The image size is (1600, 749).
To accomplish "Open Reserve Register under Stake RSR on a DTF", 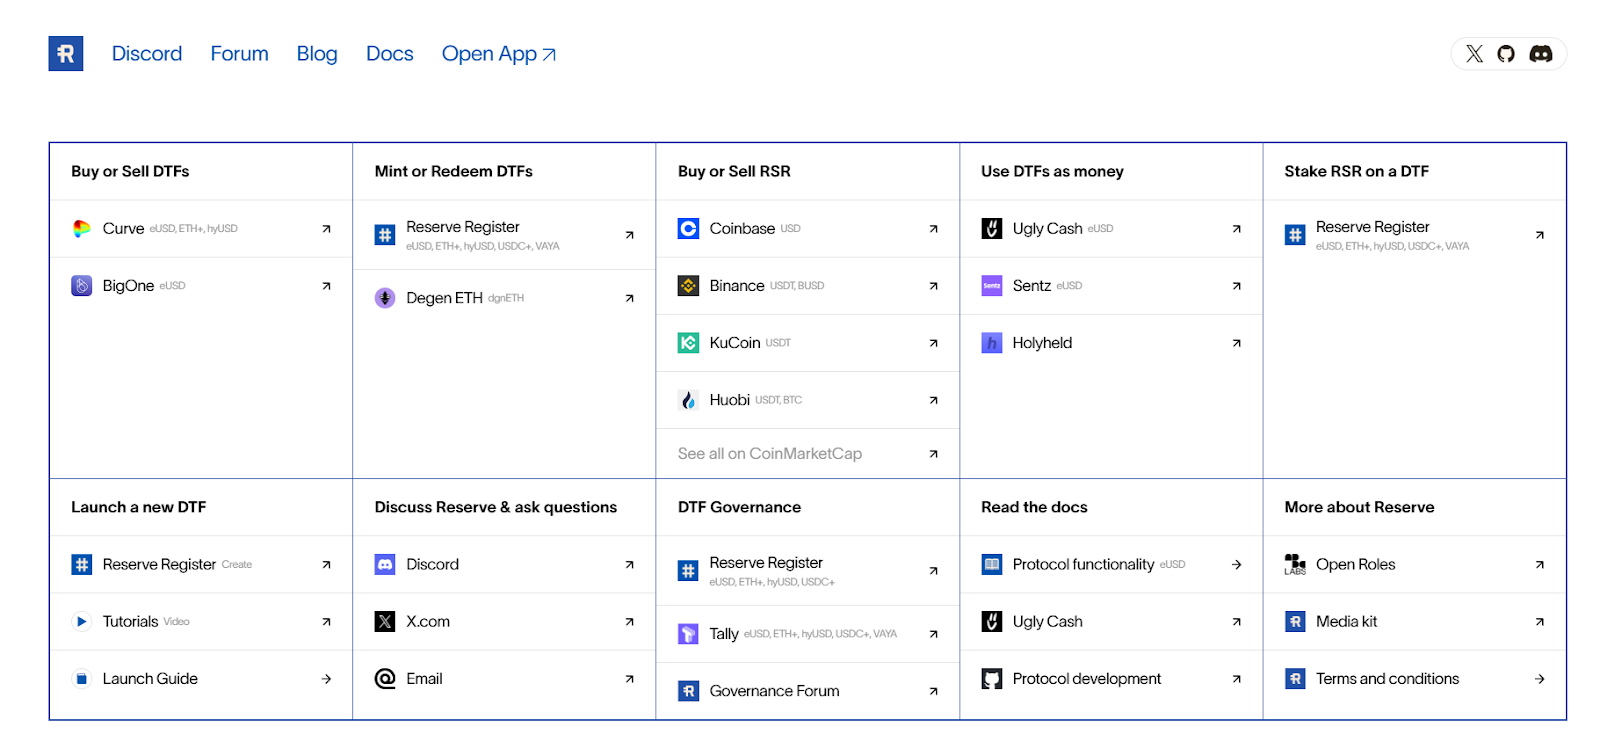I will click(x=1414, y=235).
